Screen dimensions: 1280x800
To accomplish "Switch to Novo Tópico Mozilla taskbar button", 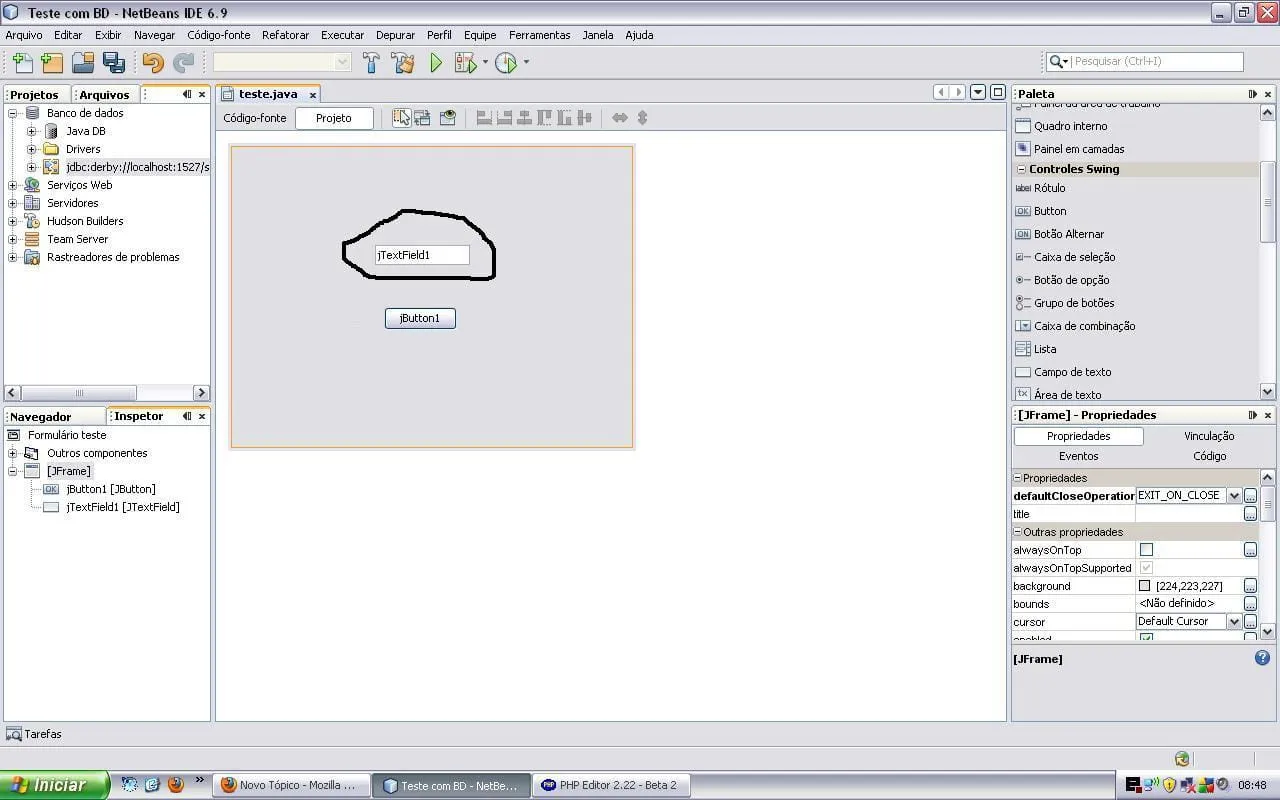I will point(291,785).
